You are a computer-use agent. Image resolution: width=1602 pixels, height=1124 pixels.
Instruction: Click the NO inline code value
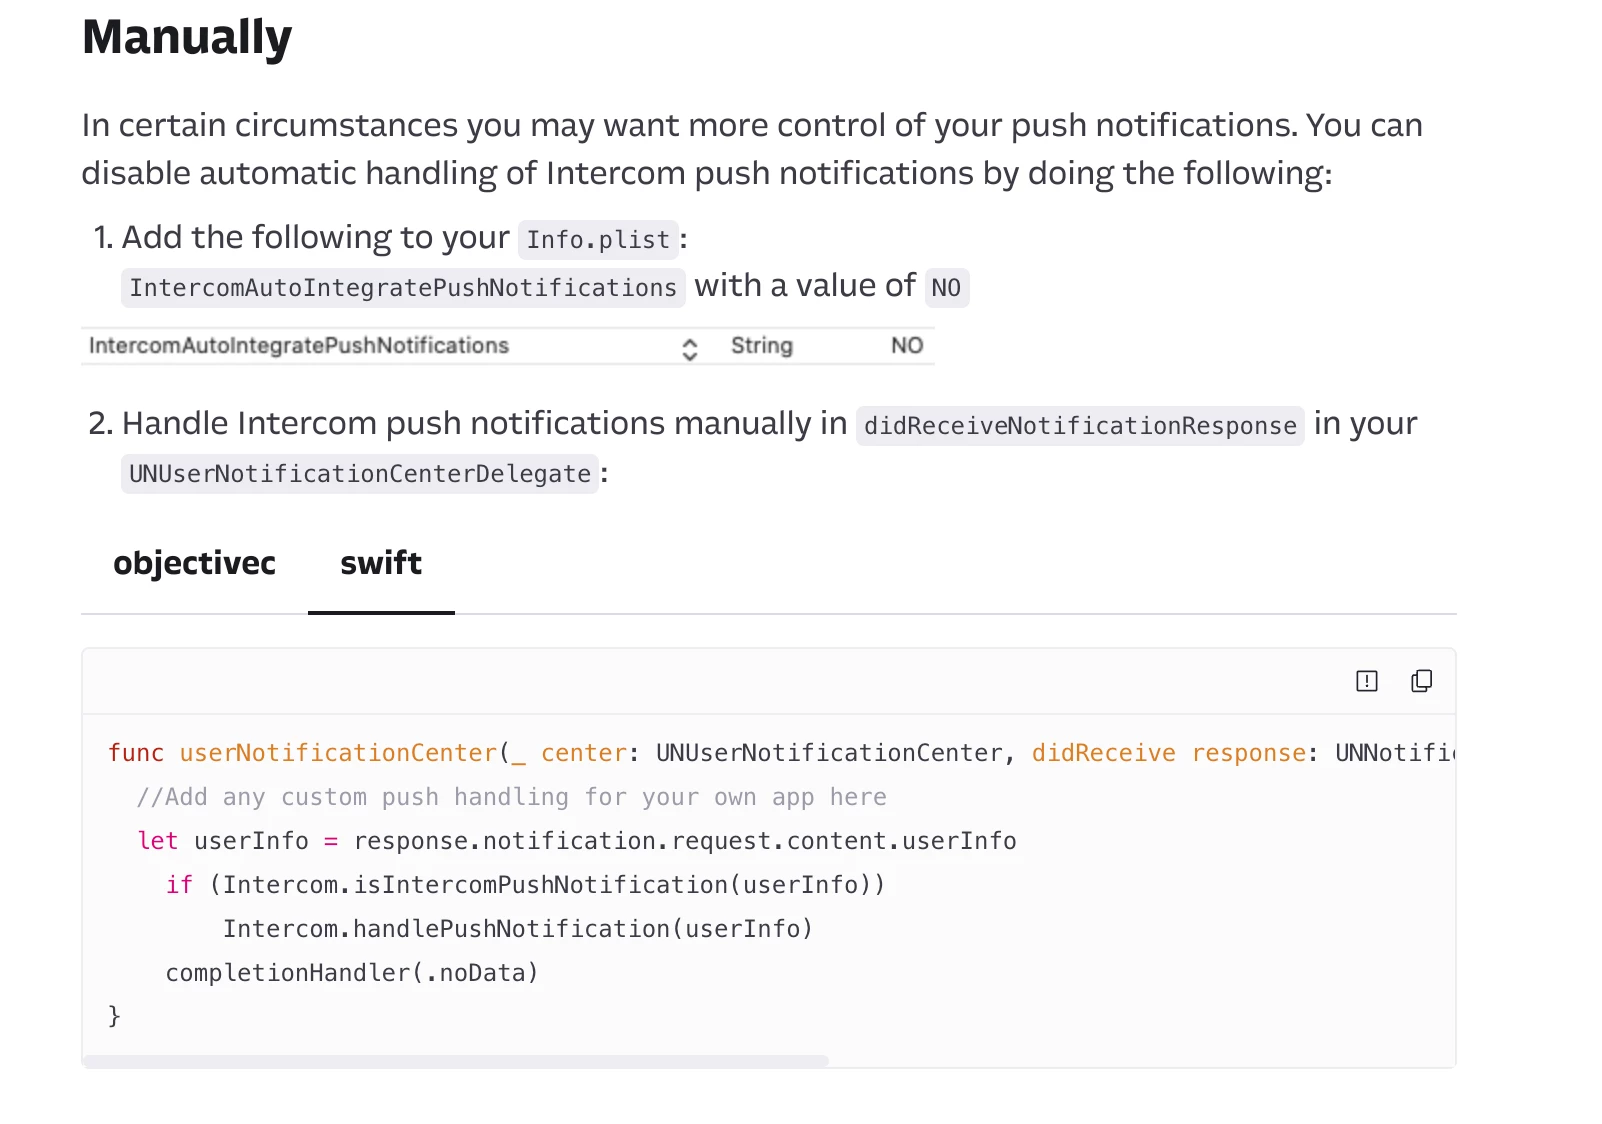coord(946,288)
